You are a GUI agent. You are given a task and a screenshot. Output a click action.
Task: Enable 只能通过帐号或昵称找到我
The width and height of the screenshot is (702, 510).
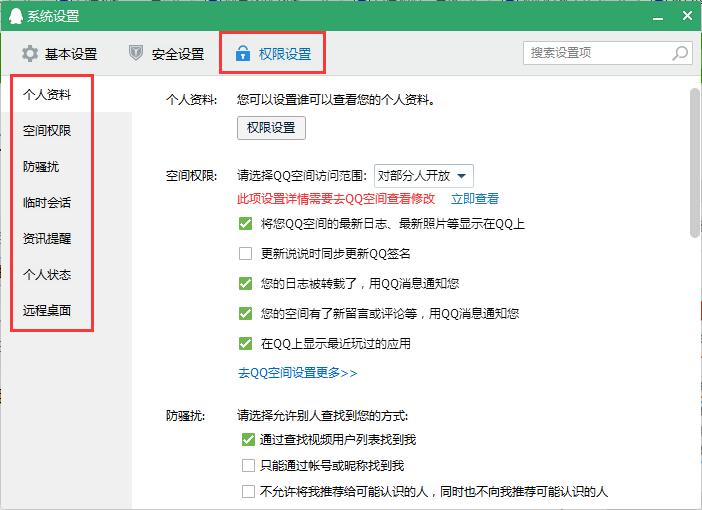click(248, 466)
